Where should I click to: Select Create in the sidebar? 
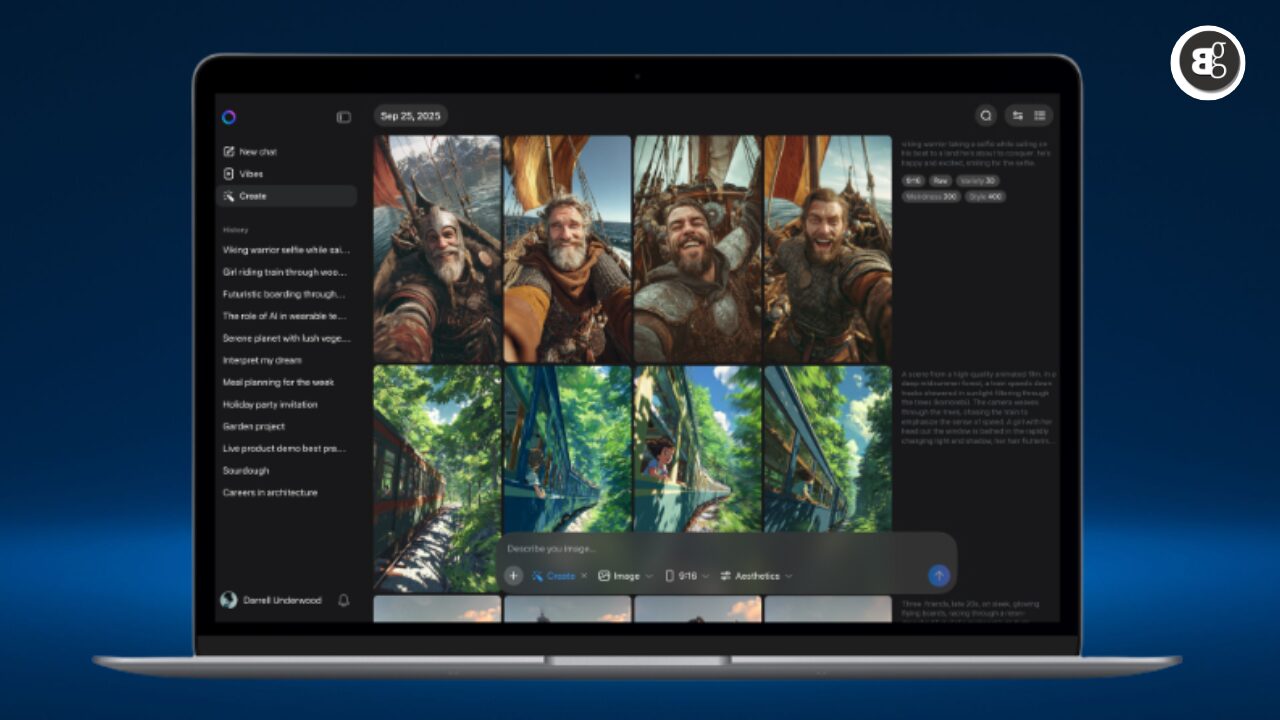(x=252, y=196)
